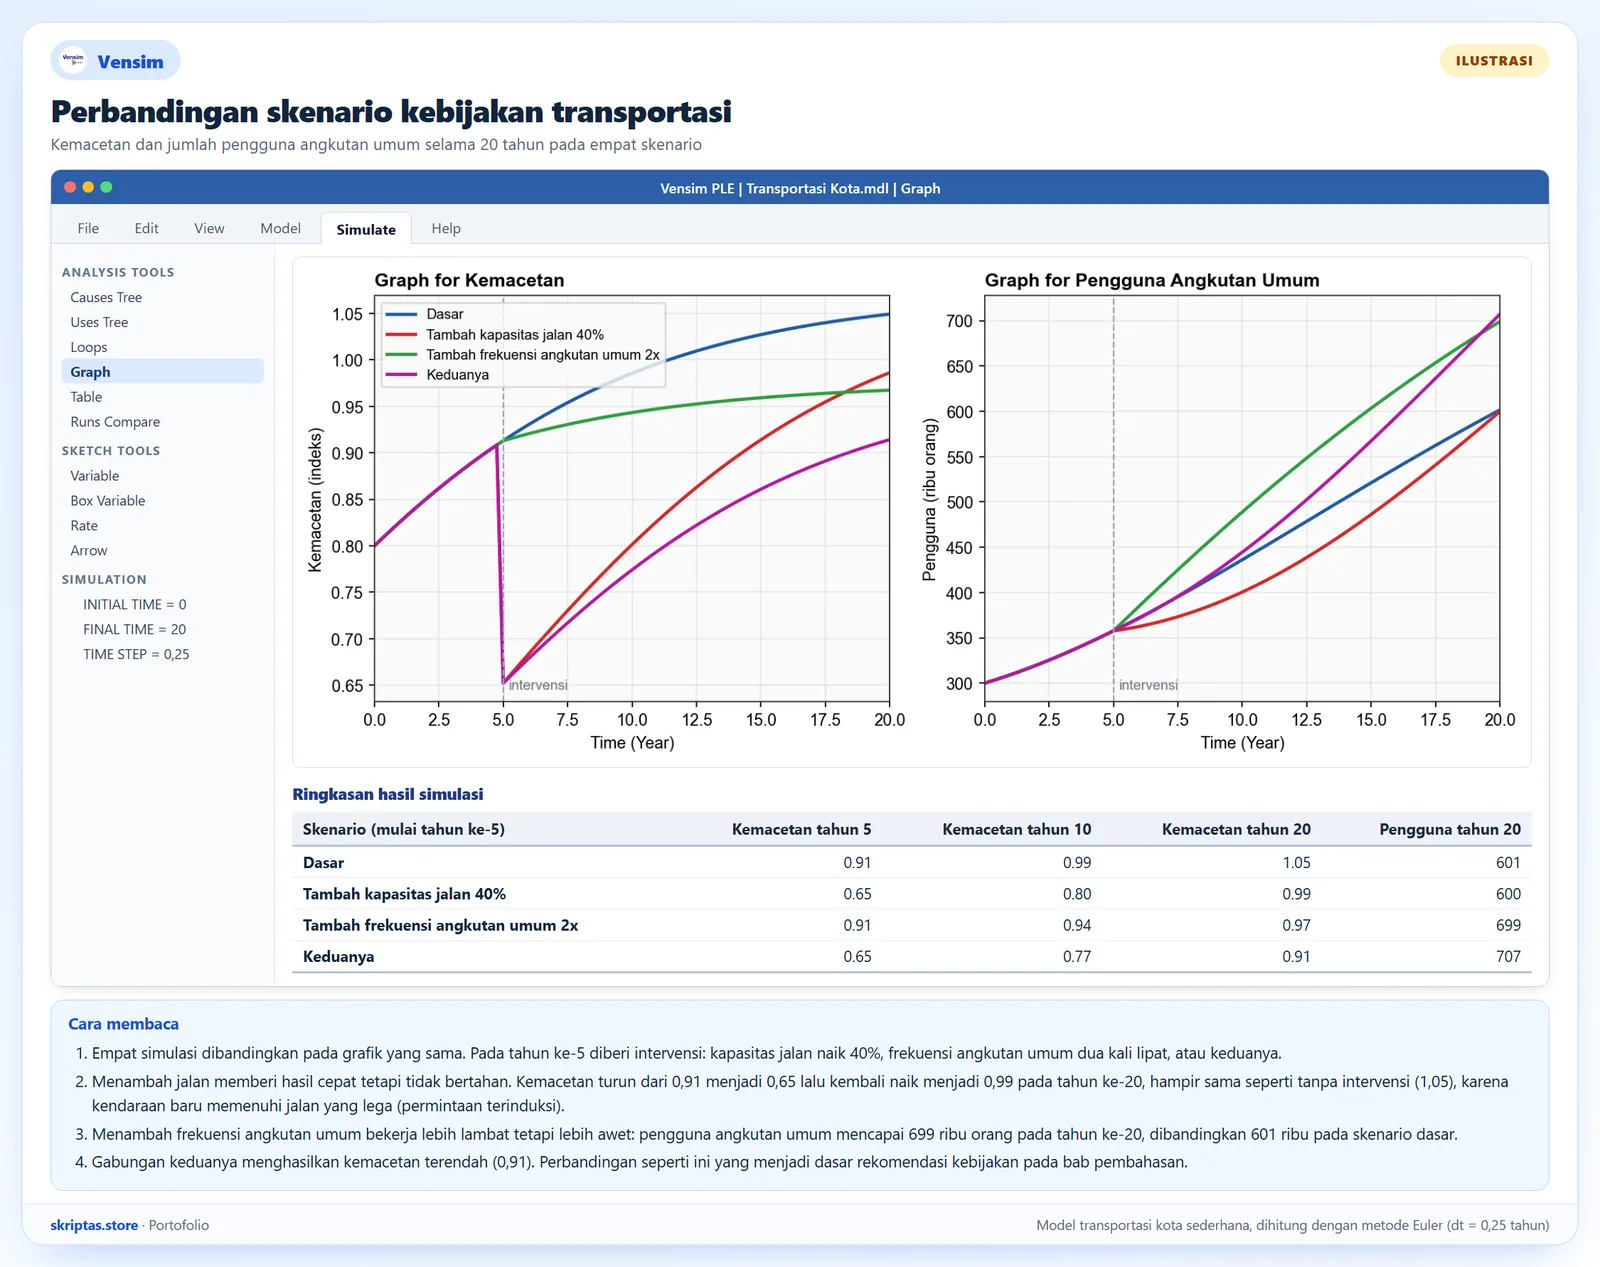Click the 707 value in Keduanya row
The width and height of the screenshot is (1600, 1267).
1508,957
